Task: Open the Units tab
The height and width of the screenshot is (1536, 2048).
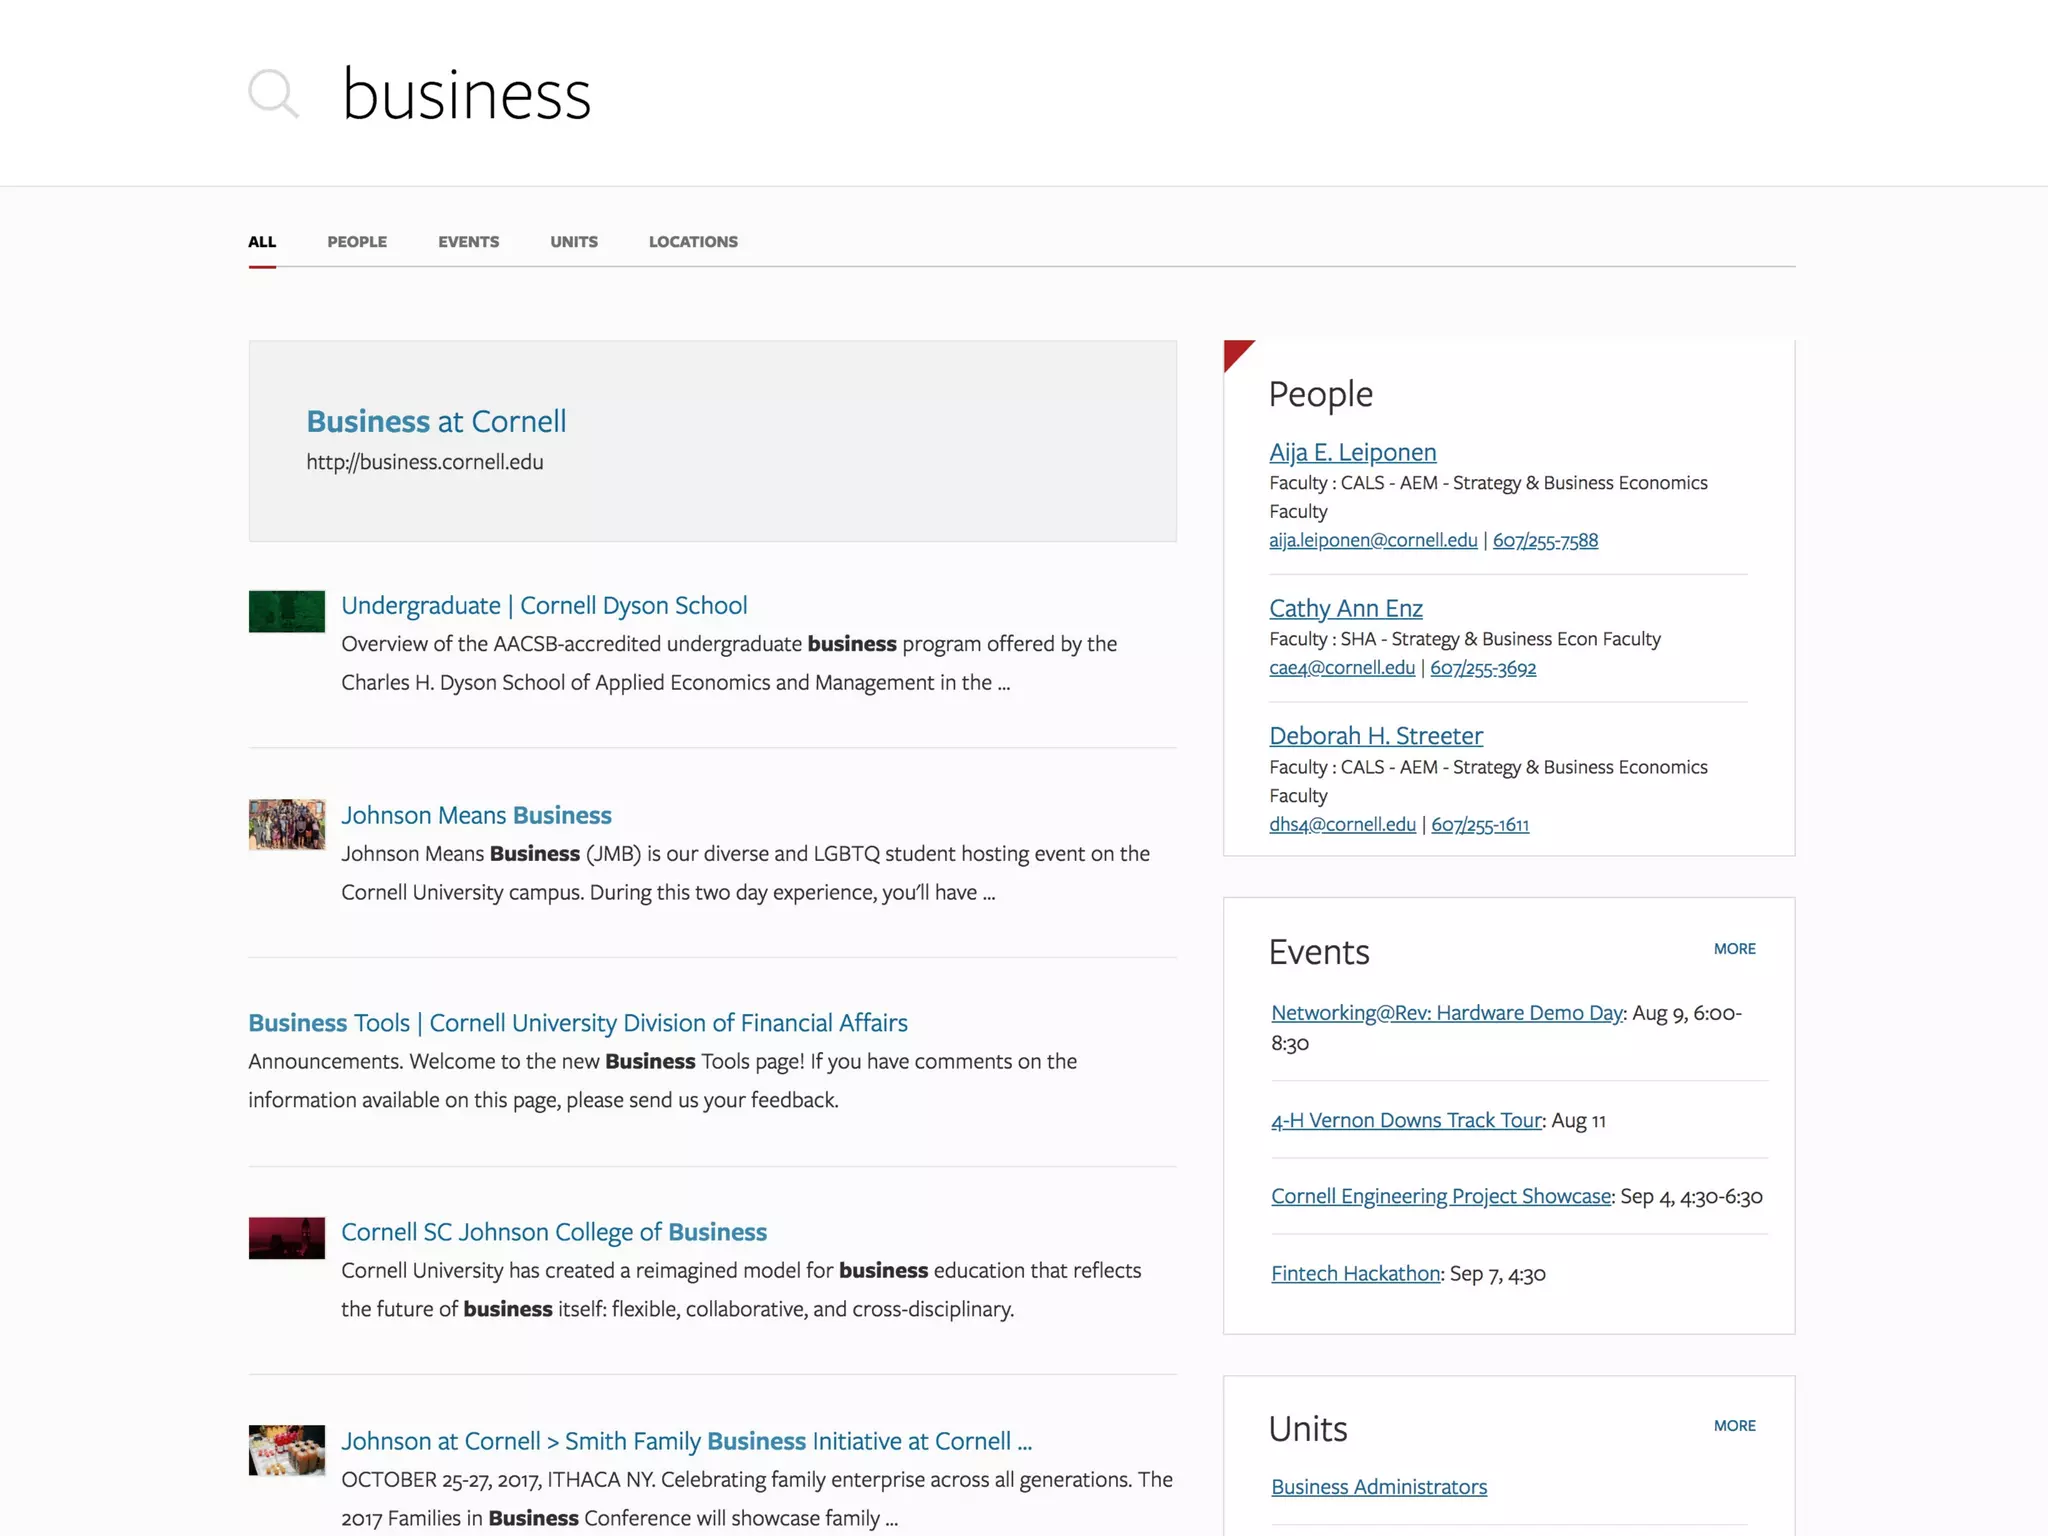Action: point(574,242)
